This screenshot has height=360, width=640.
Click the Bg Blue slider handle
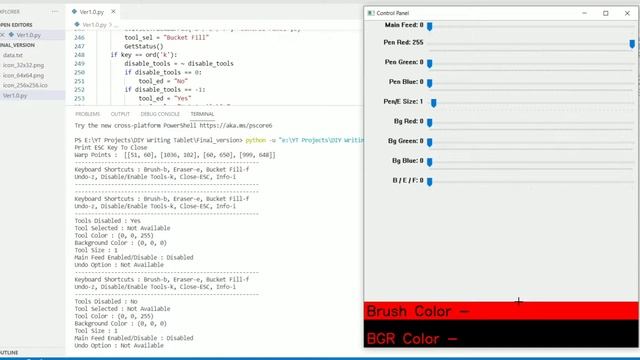pyautogui.click(x=429, y=162)
